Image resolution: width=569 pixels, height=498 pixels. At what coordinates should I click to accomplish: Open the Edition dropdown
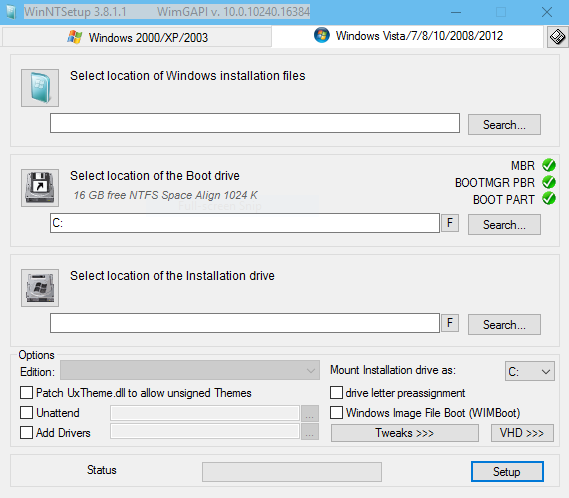[x=190, y=370]
